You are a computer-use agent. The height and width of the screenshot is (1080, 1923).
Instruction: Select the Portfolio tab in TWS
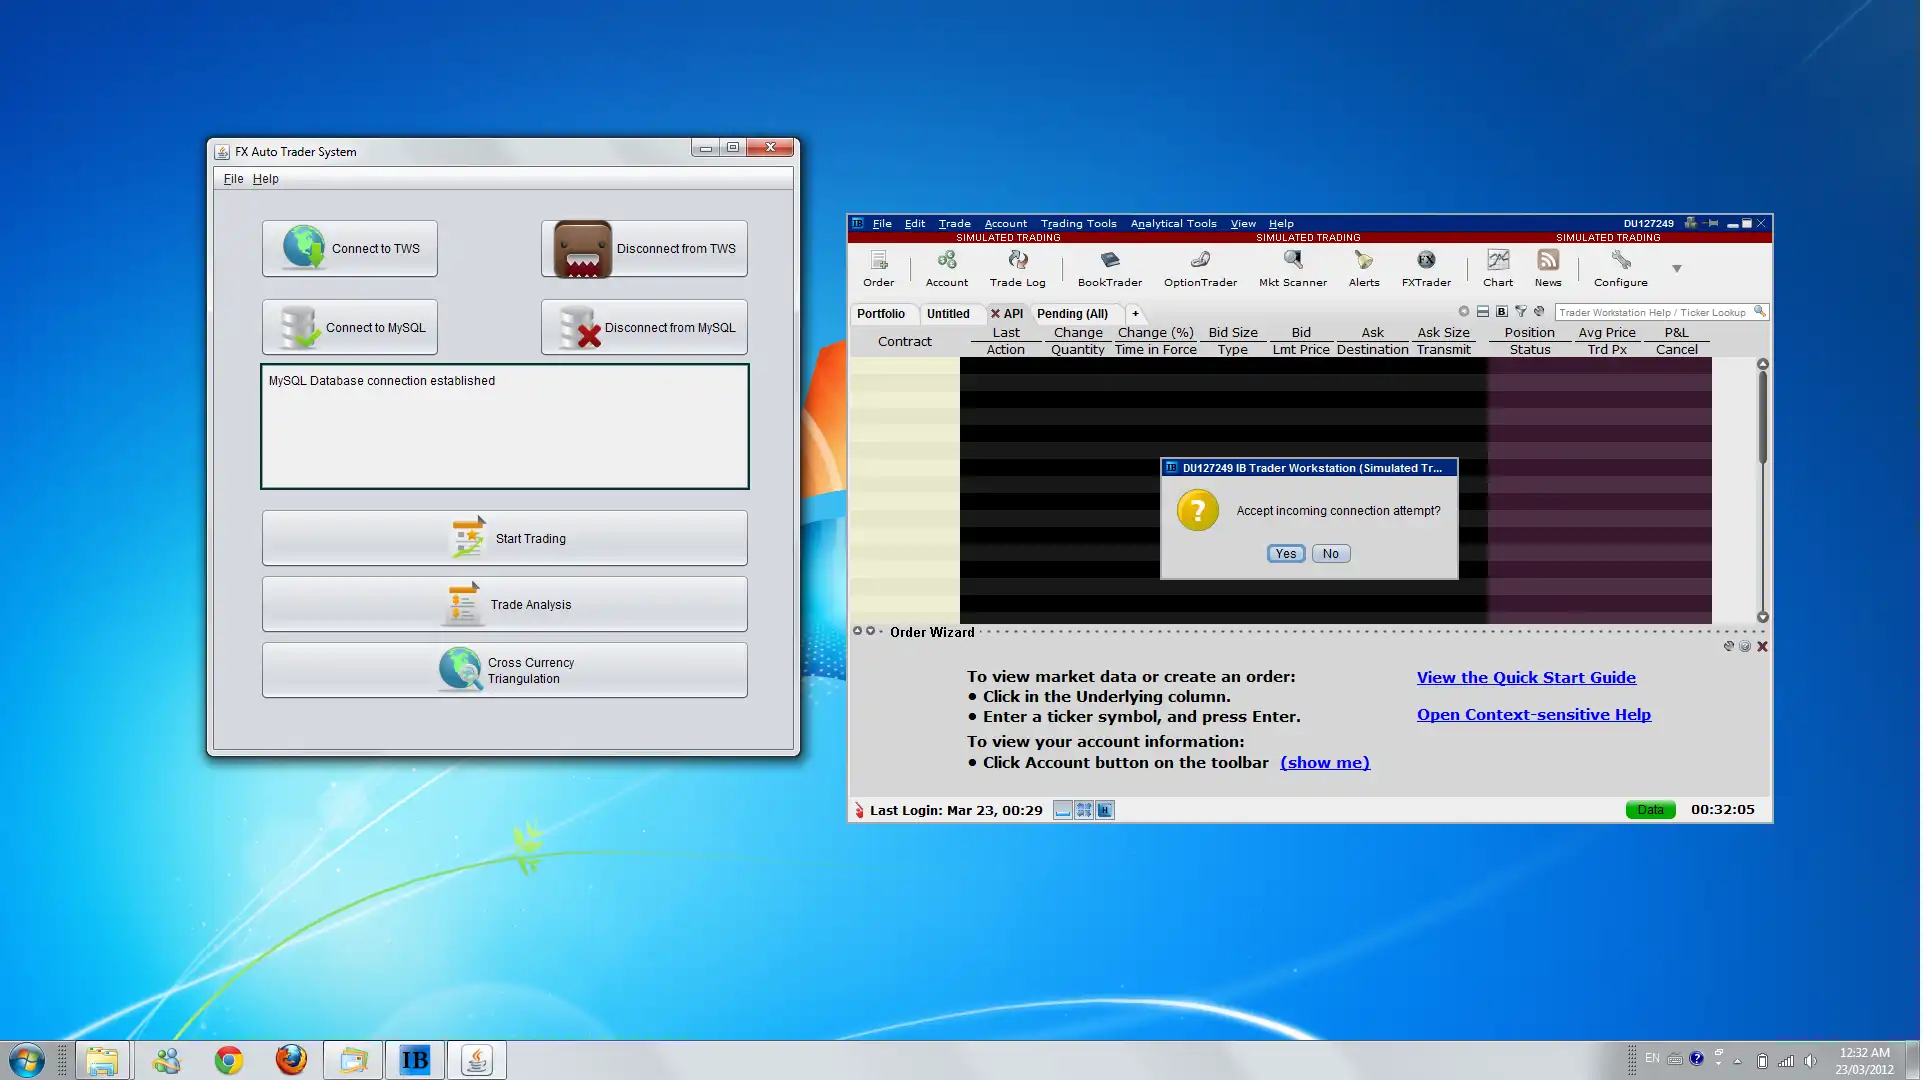coord(881,313)
